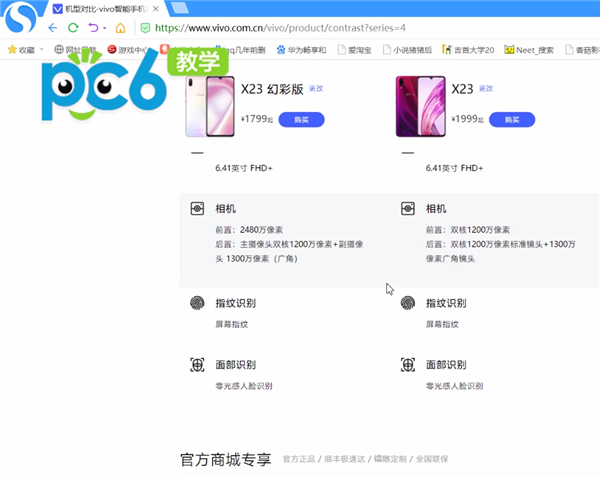
Task: Click fingerprint icon in X23 column
Action: click(408, 303)
